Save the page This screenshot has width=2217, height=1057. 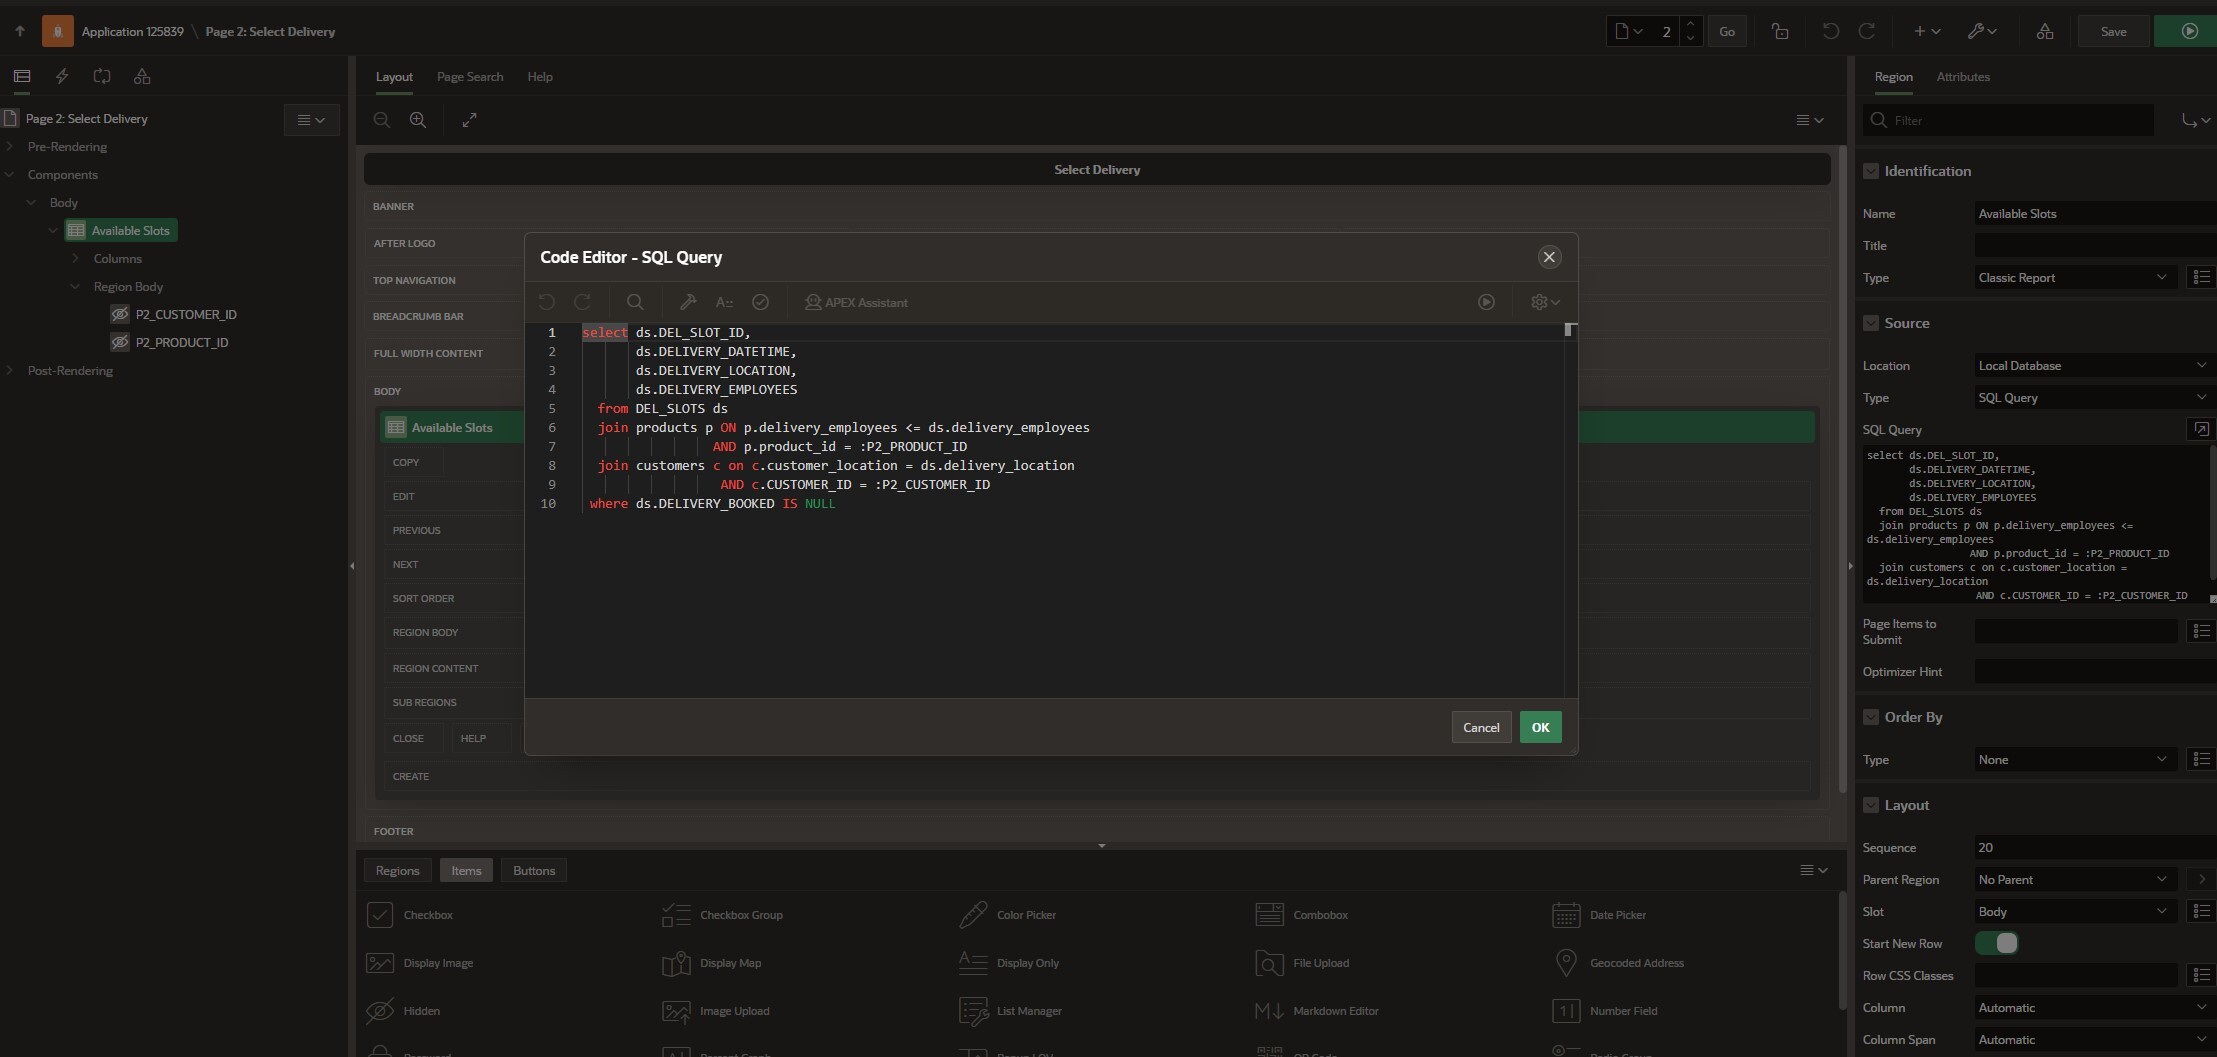[x=2113, y=31]
